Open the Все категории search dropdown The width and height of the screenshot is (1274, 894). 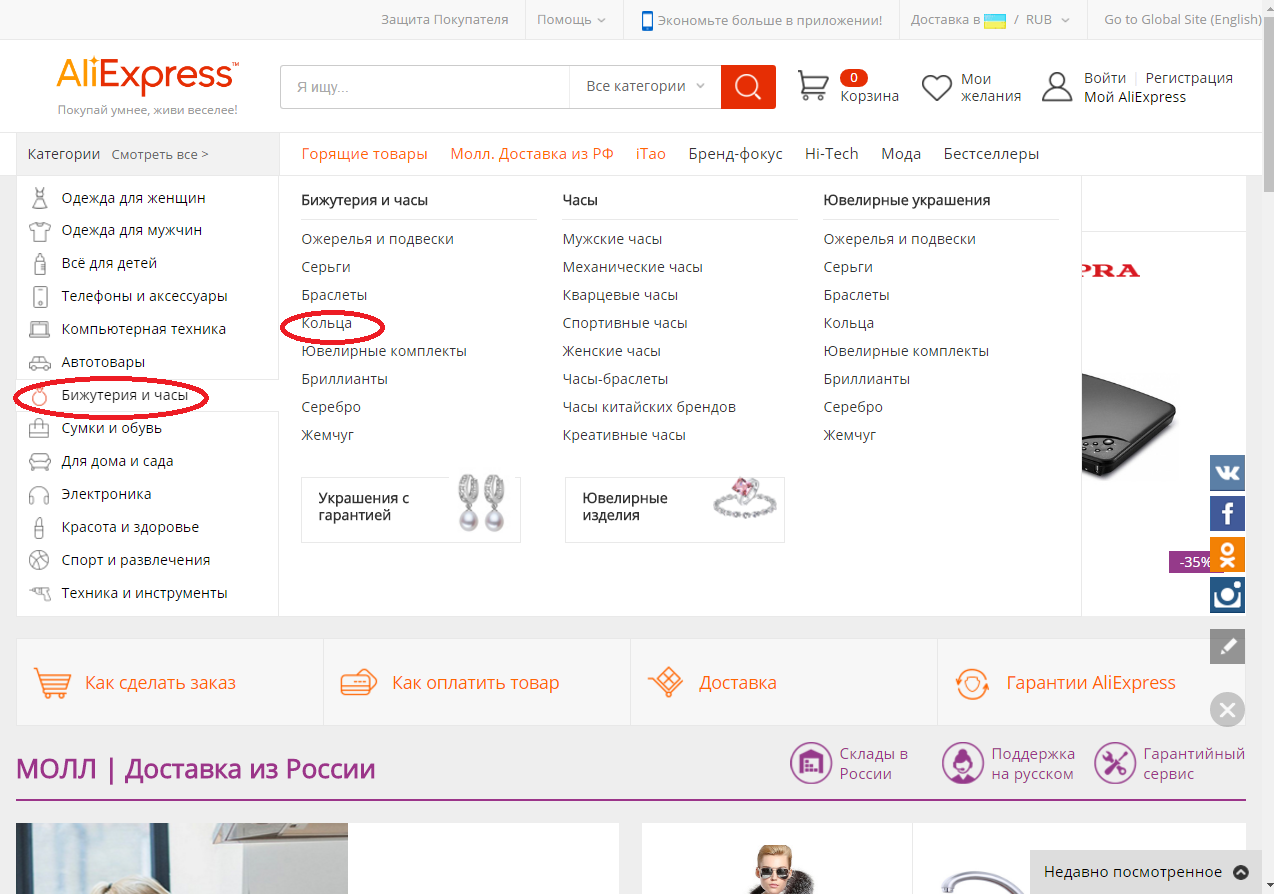point(645,87)
